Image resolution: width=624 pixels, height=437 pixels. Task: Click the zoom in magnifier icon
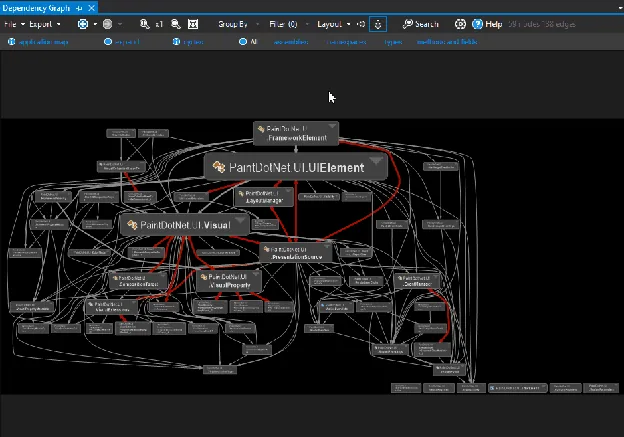pos(144,24)
